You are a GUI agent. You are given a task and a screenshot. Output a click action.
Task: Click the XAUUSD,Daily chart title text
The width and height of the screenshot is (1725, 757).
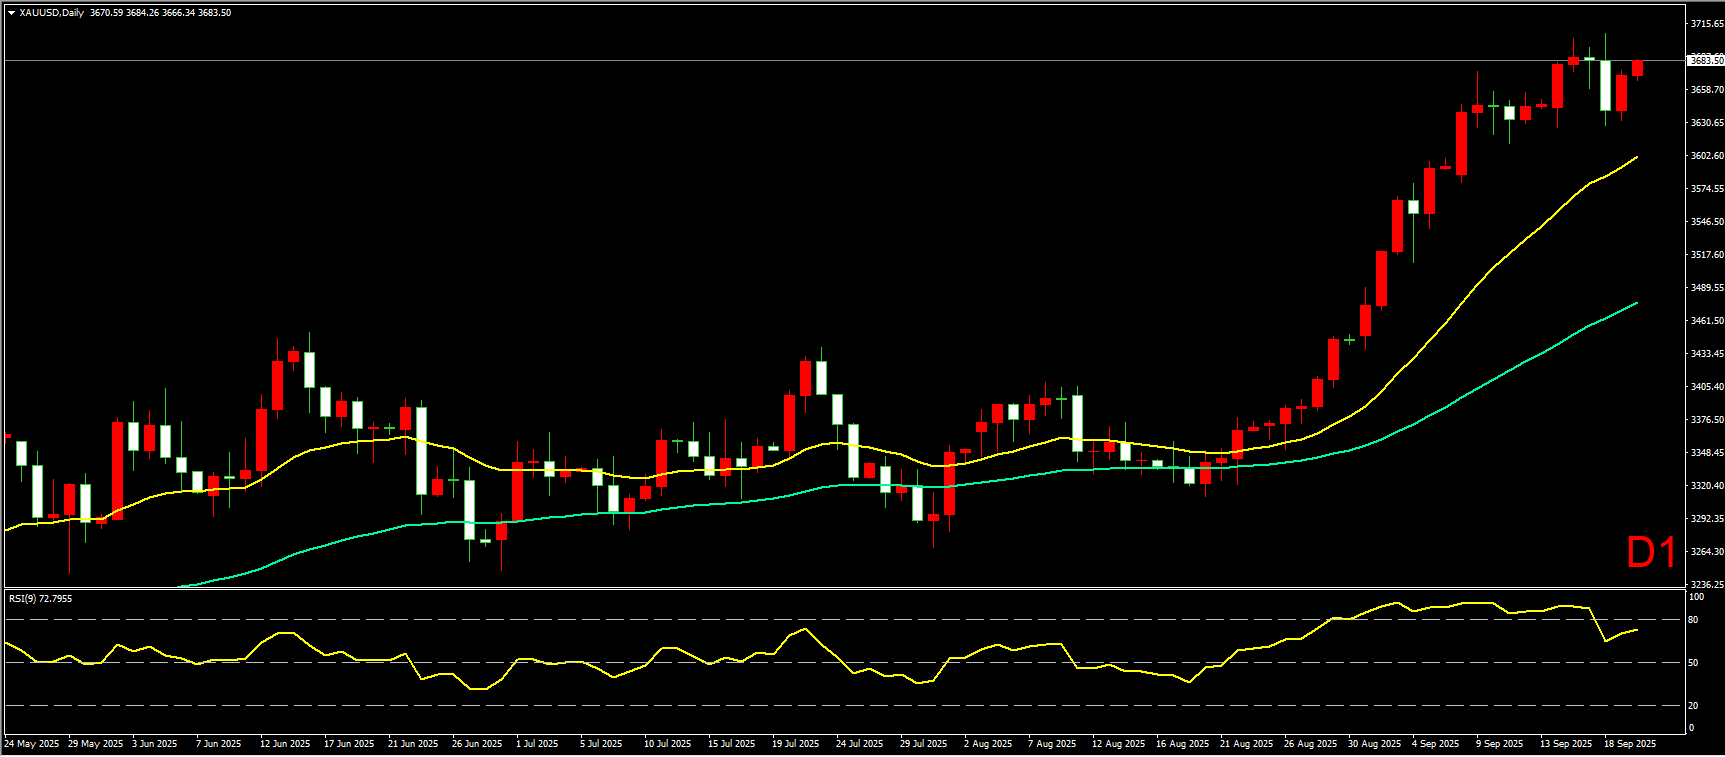[52, 13]
